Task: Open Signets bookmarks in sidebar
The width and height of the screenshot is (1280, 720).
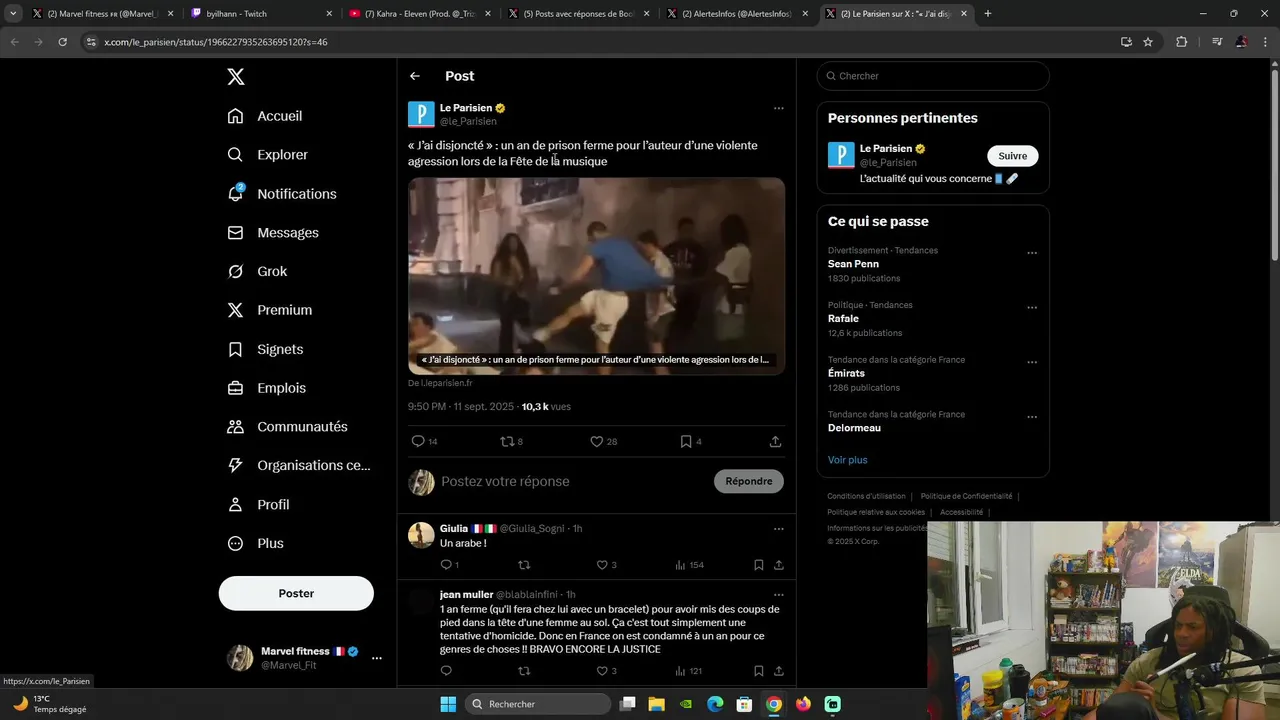Action: (x=265, y=349)
